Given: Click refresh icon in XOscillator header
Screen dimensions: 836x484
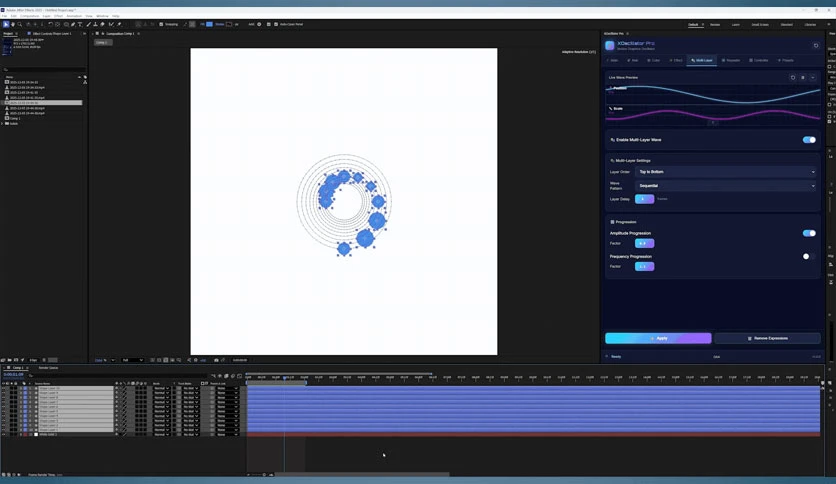Looking at the screenshot, I should (816, 46).
